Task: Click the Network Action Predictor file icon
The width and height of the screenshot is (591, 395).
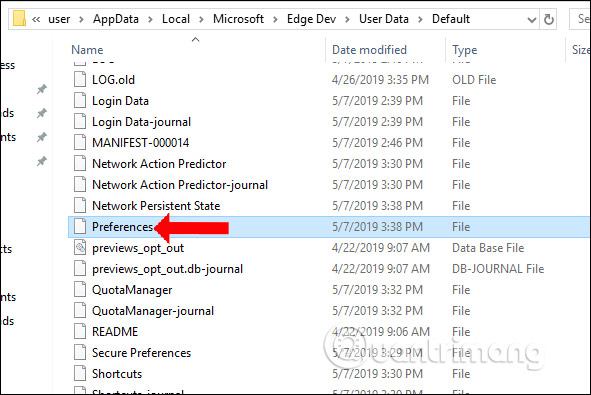Action: (80, 164)
